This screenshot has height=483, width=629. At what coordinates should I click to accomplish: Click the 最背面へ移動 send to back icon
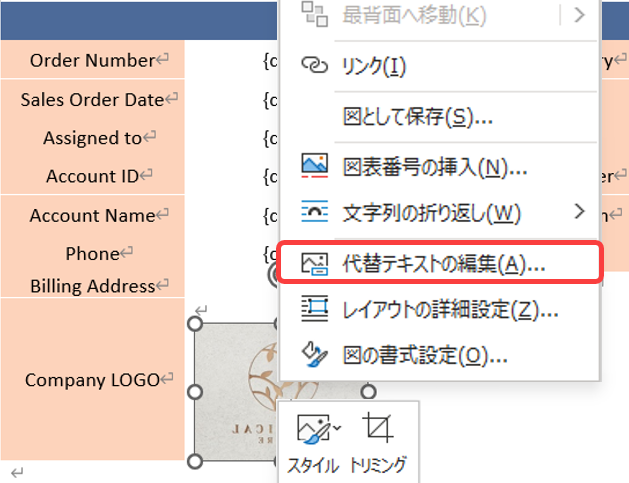315,15
